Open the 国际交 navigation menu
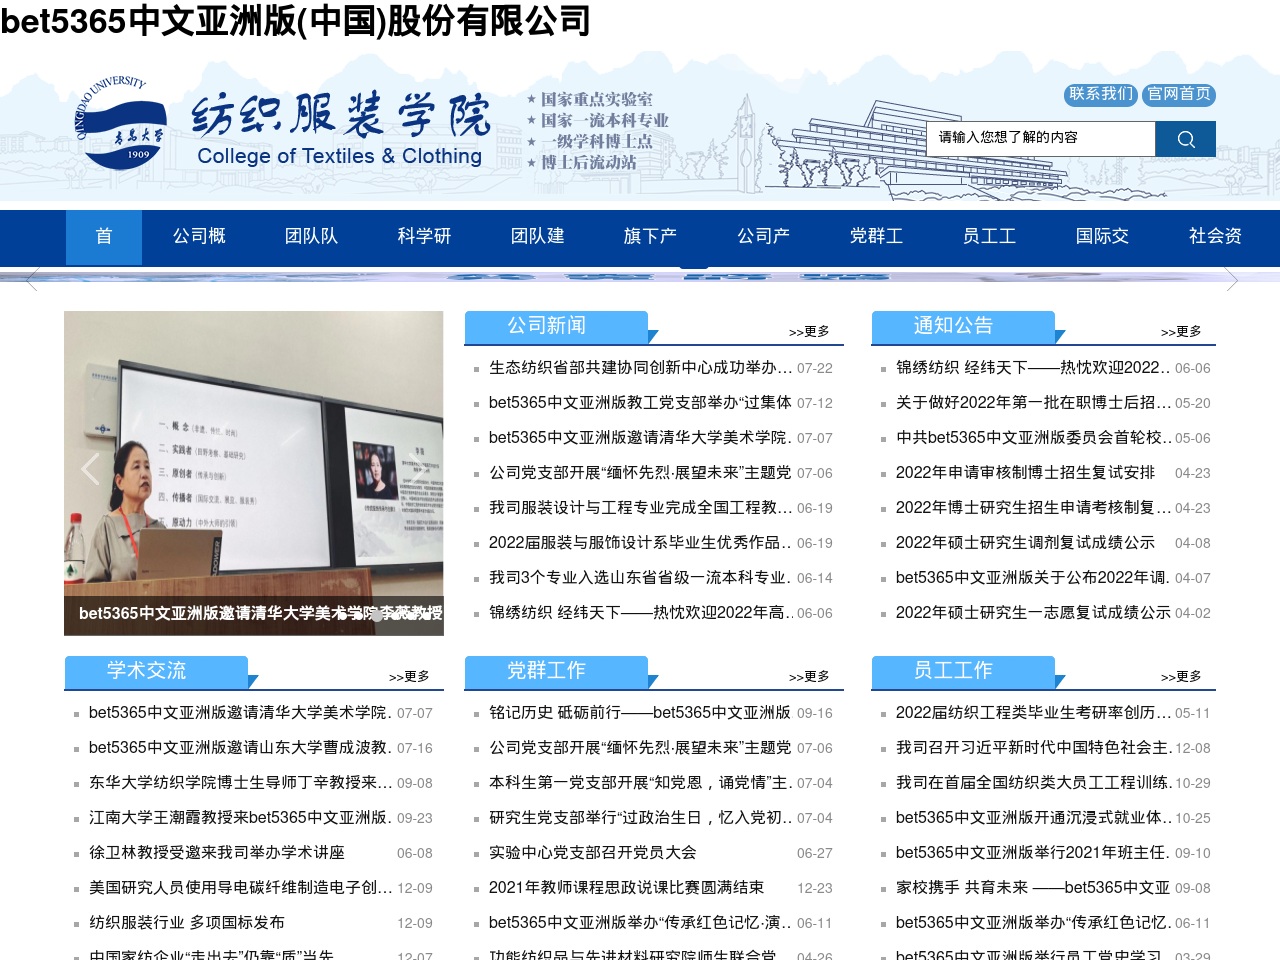Image resolution: width=1280 pixels, height=960 pixels. [x=1102, y=237]
